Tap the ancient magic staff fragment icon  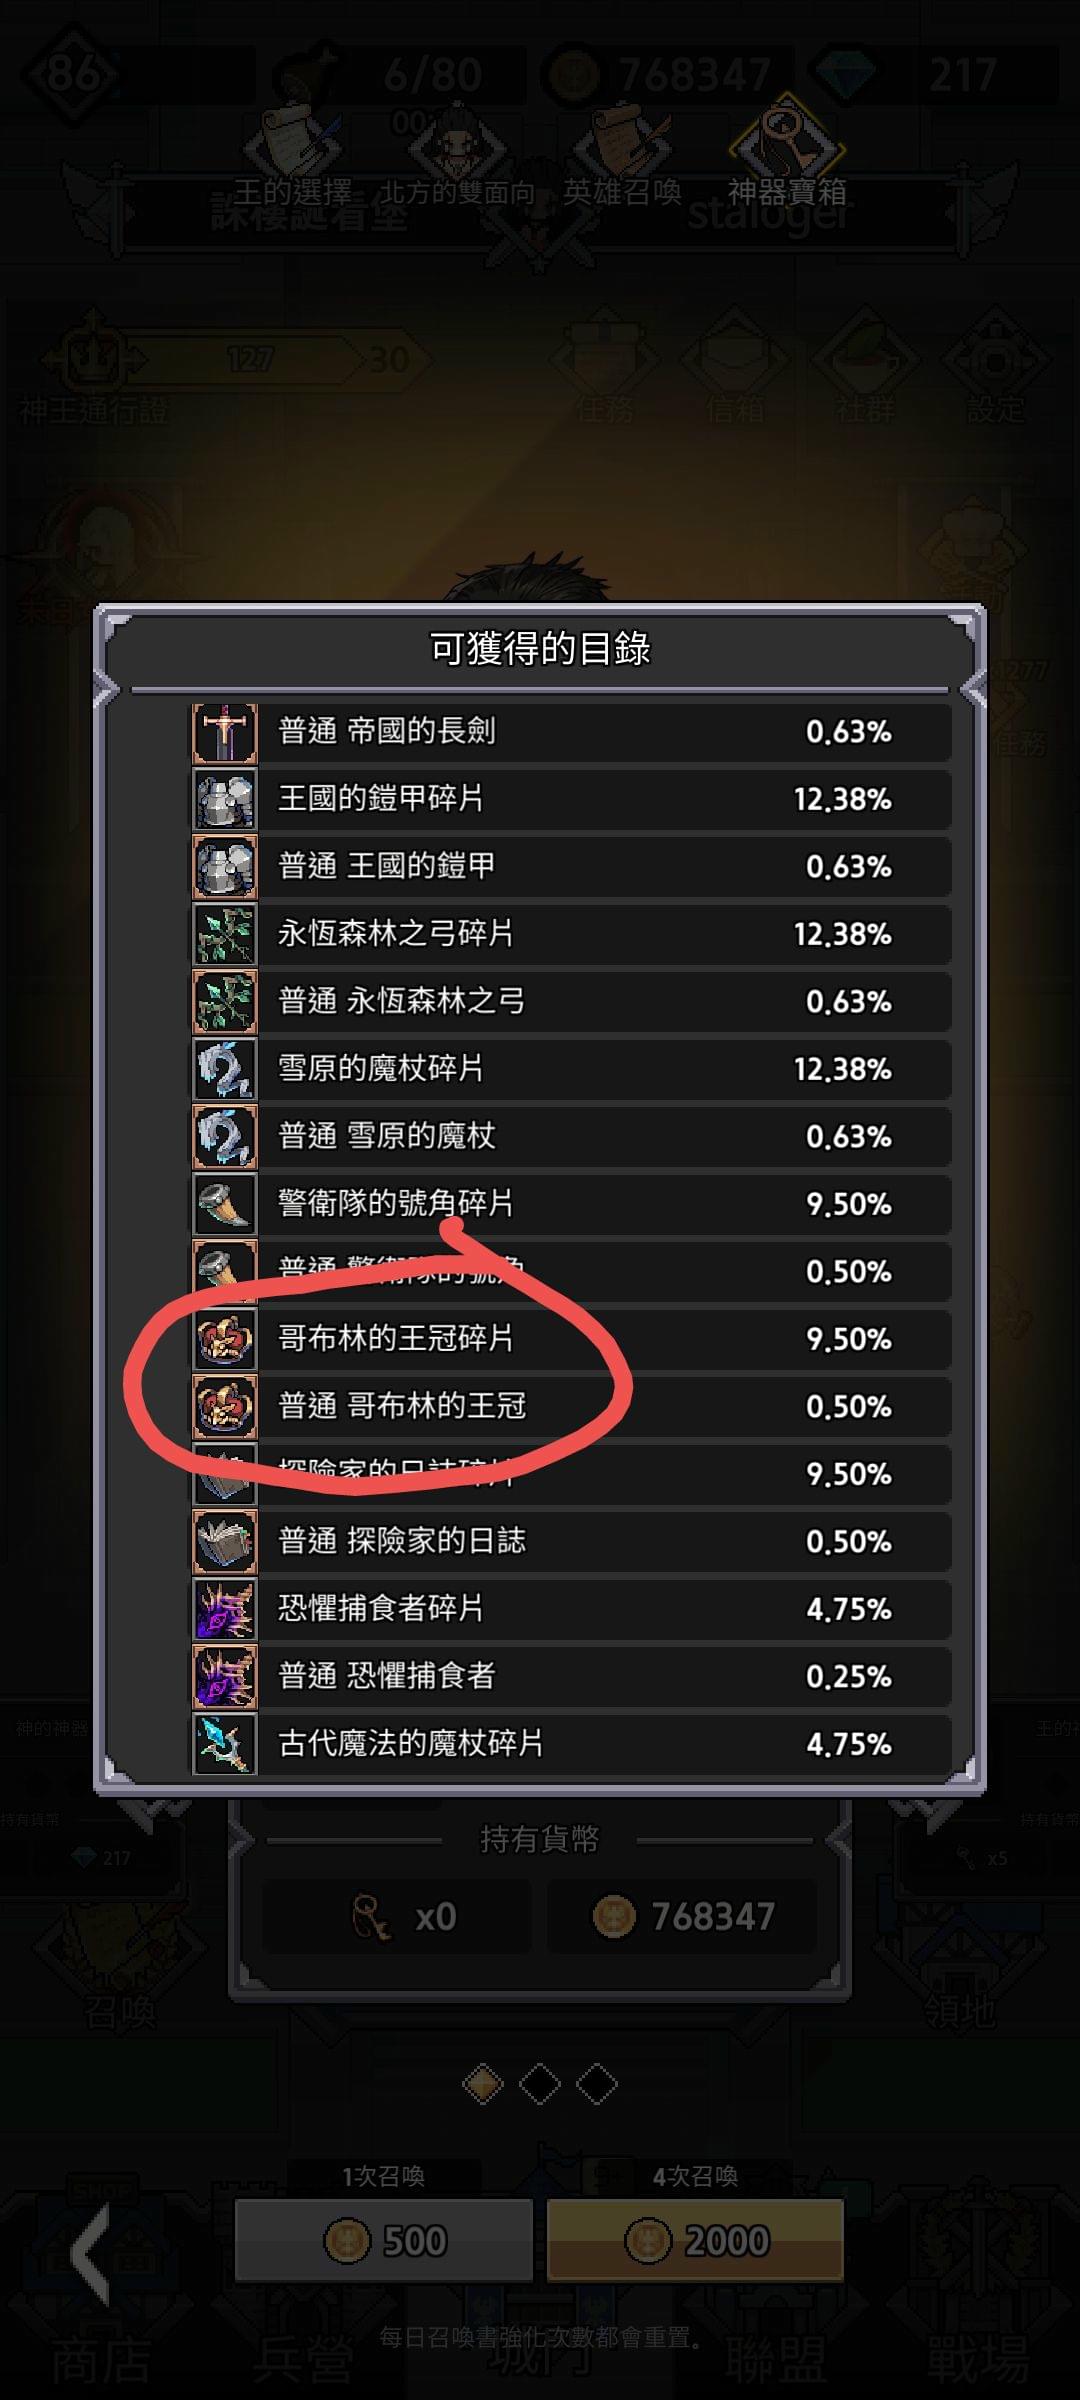click(225, 1744)
